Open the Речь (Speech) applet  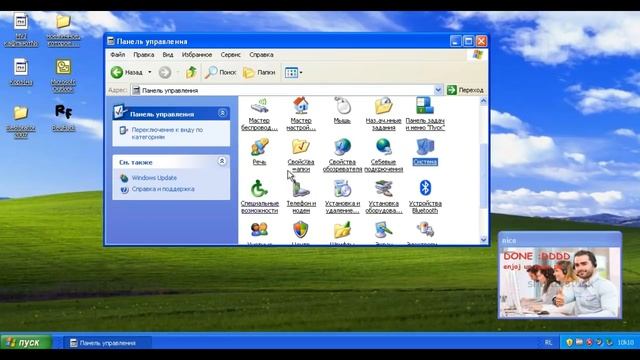coord(259,151)
